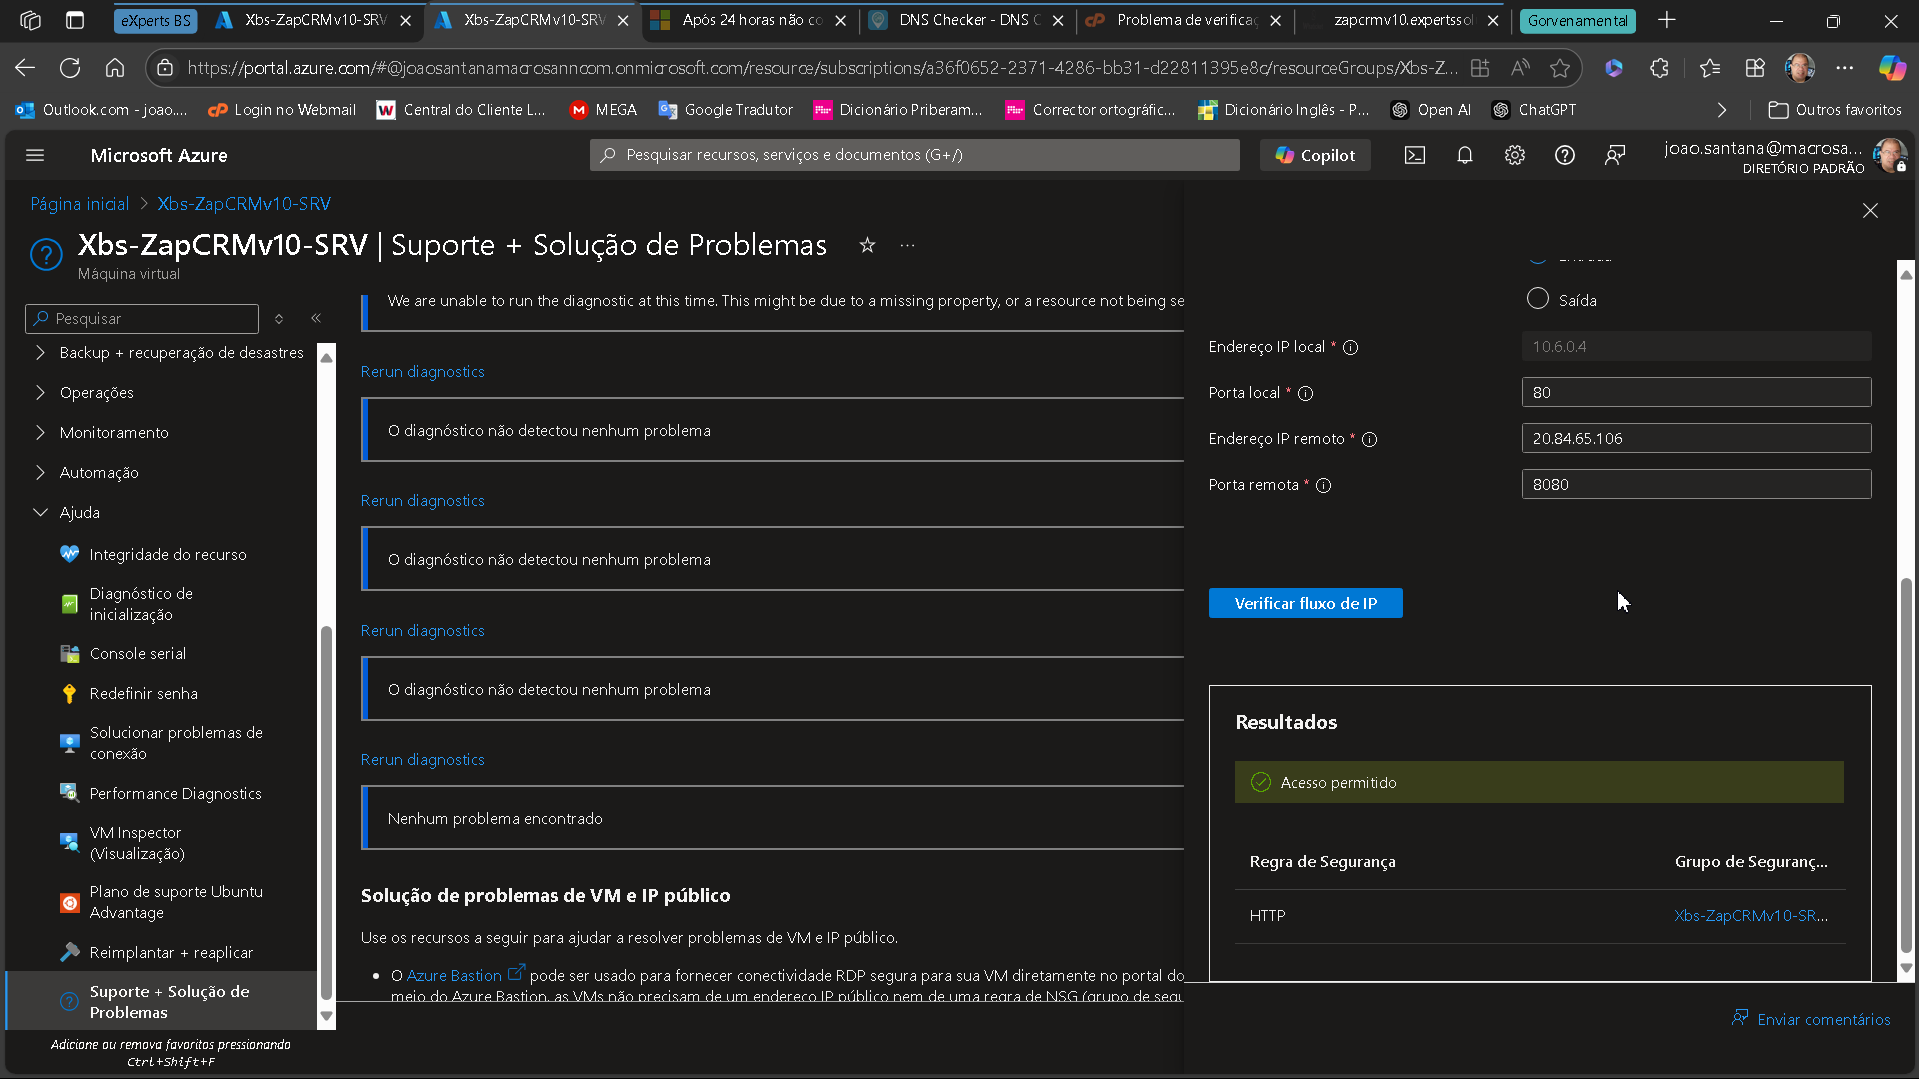Open Console serial

pyautogui.click(x=138, y=653)
